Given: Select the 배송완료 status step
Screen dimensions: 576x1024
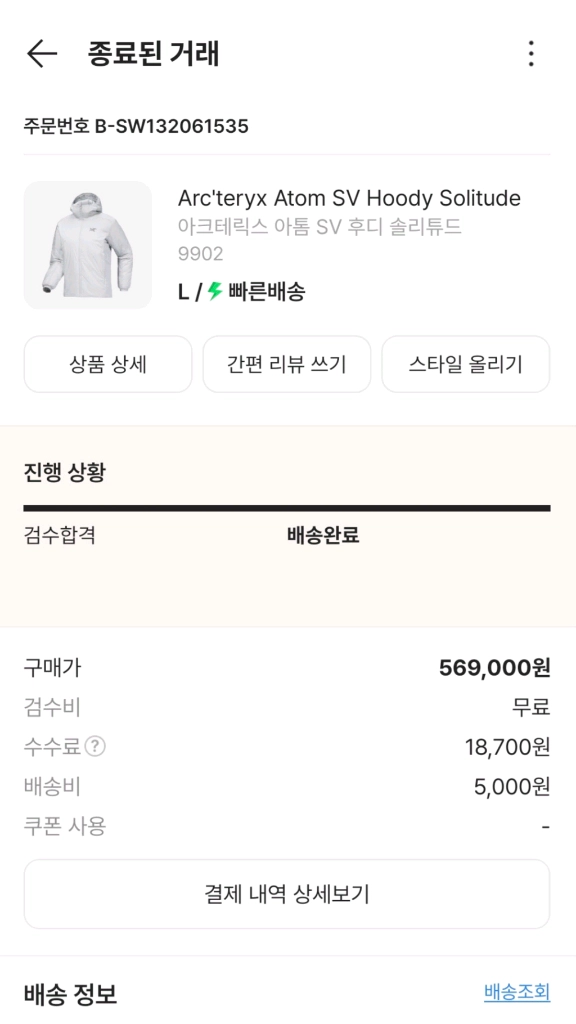Looking at the screenshot, I should 323,536.
